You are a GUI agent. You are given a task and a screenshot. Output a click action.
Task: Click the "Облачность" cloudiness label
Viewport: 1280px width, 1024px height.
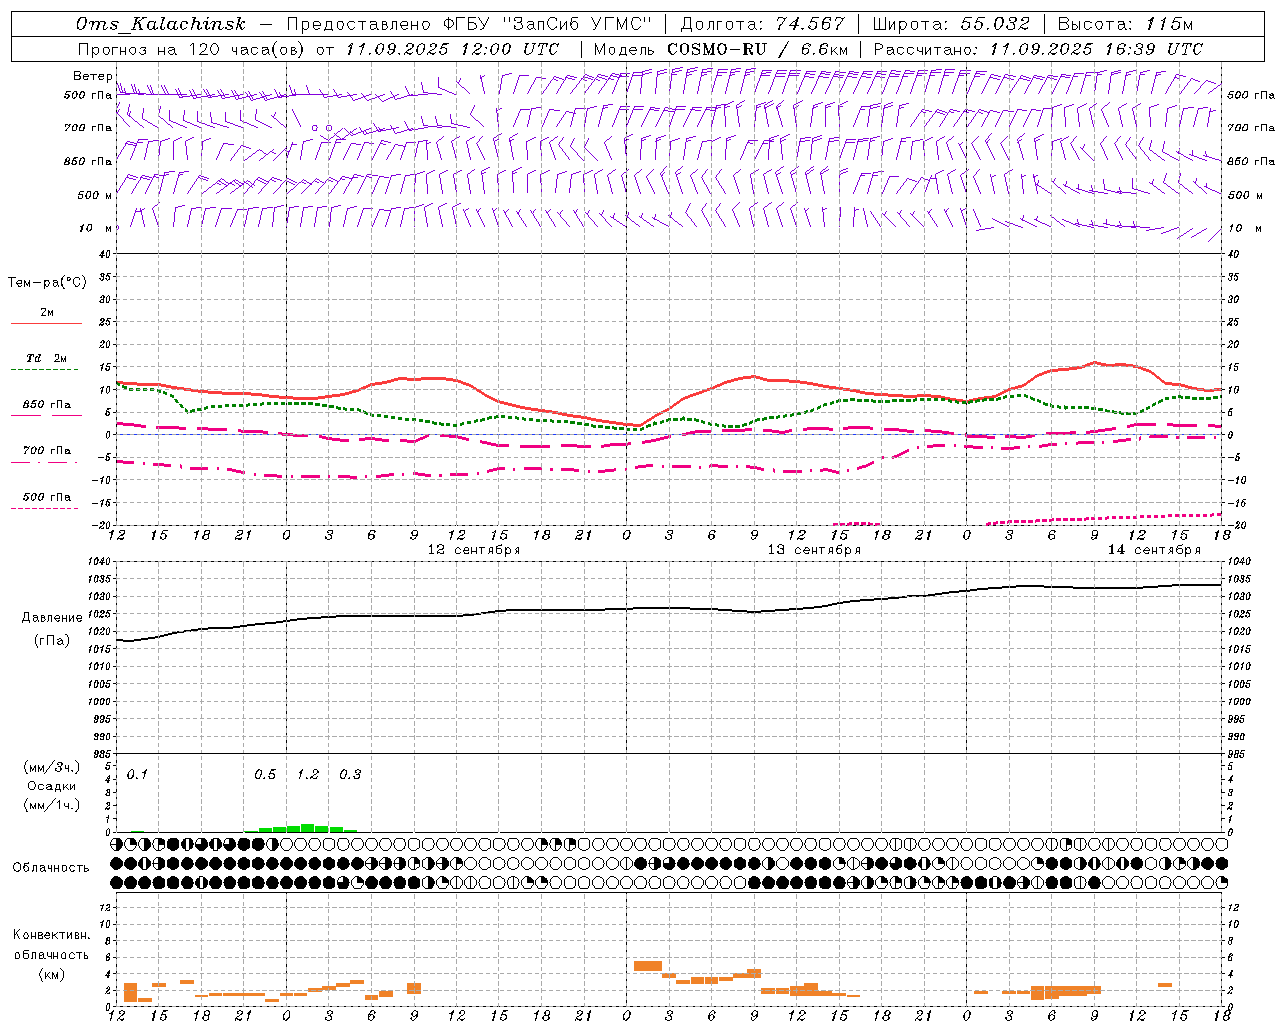pyautogui.click(x=51, y=868)
